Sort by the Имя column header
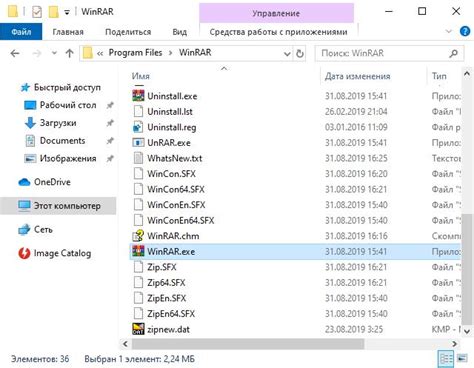The height and width of the screenshot is (368, 474). [140, 76]
